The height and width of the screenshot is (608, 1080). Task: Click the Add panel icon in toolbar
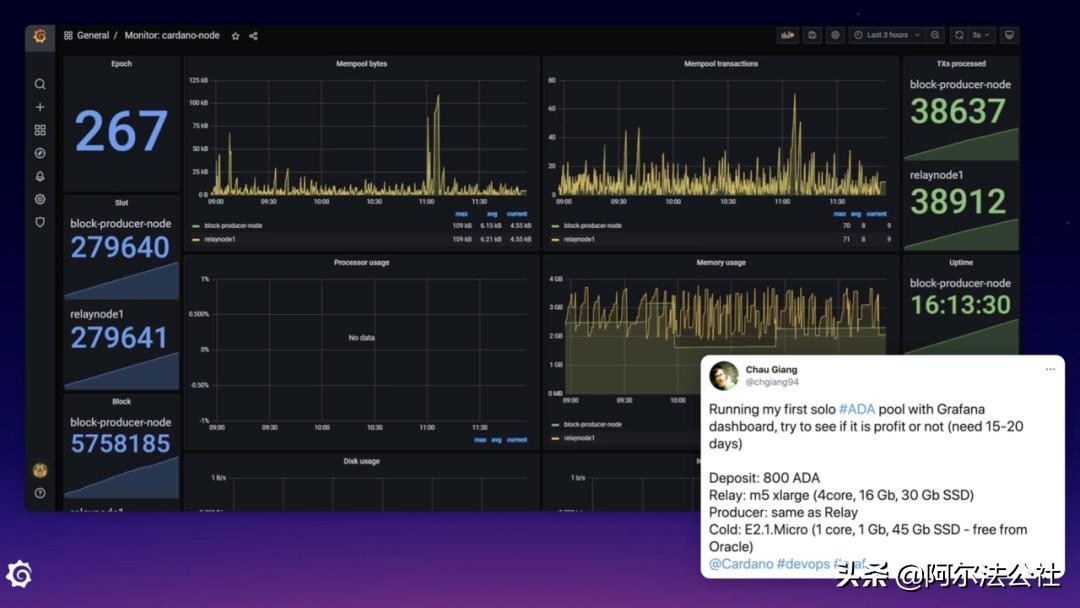tap(788, 35)
